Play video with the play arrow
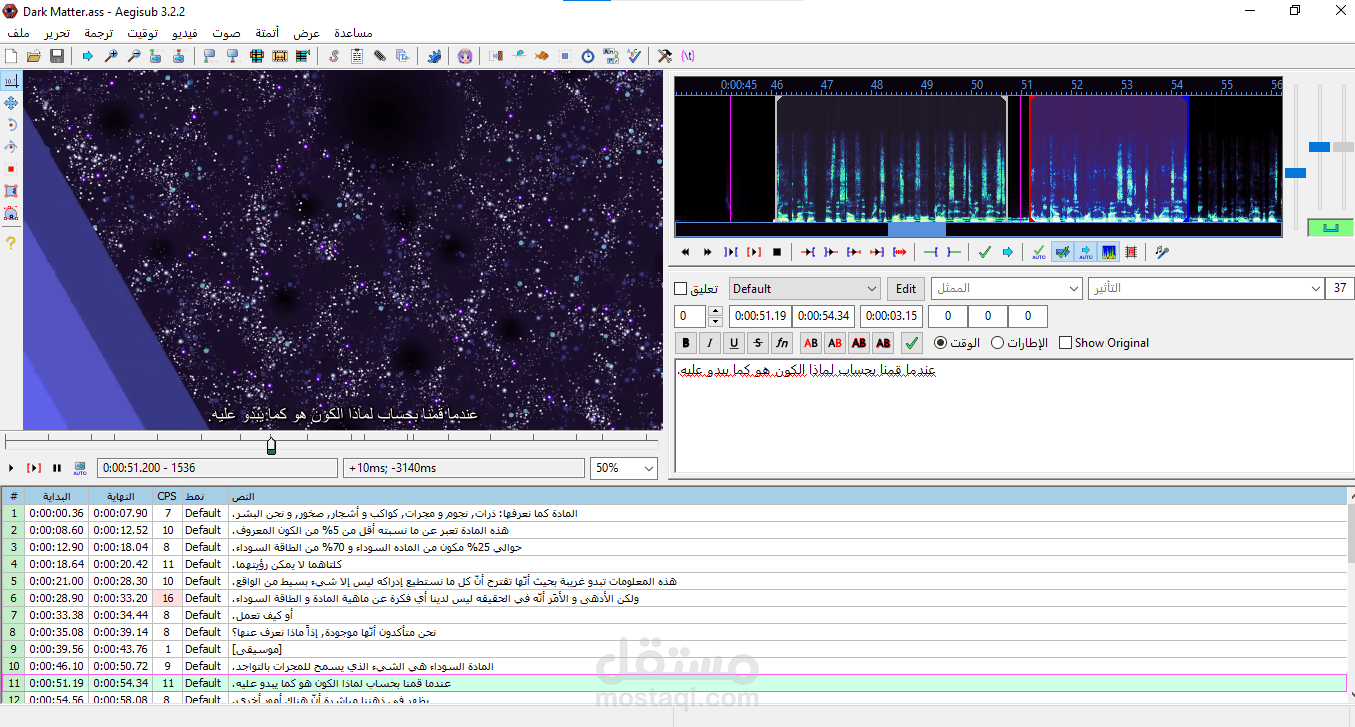Viewport: 1355px width, 727px height. 11,467
